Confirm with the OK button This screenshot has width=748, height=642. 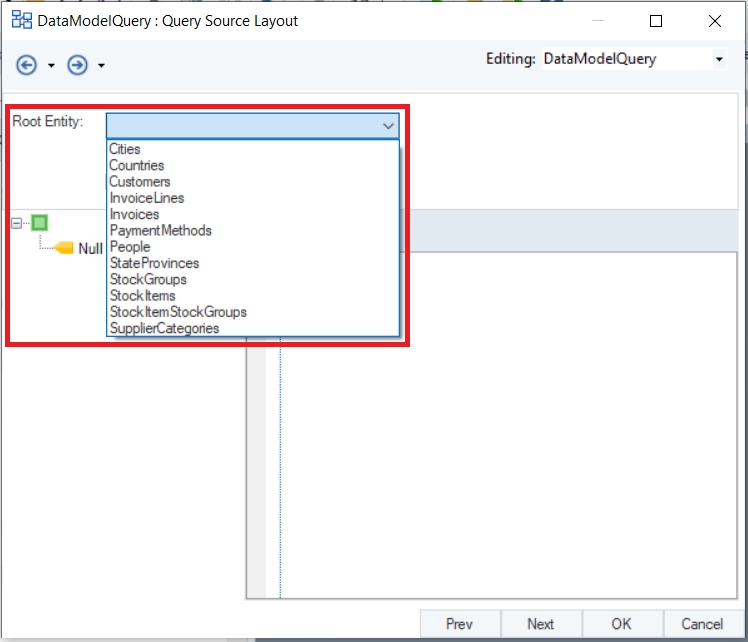coord(622,624)
